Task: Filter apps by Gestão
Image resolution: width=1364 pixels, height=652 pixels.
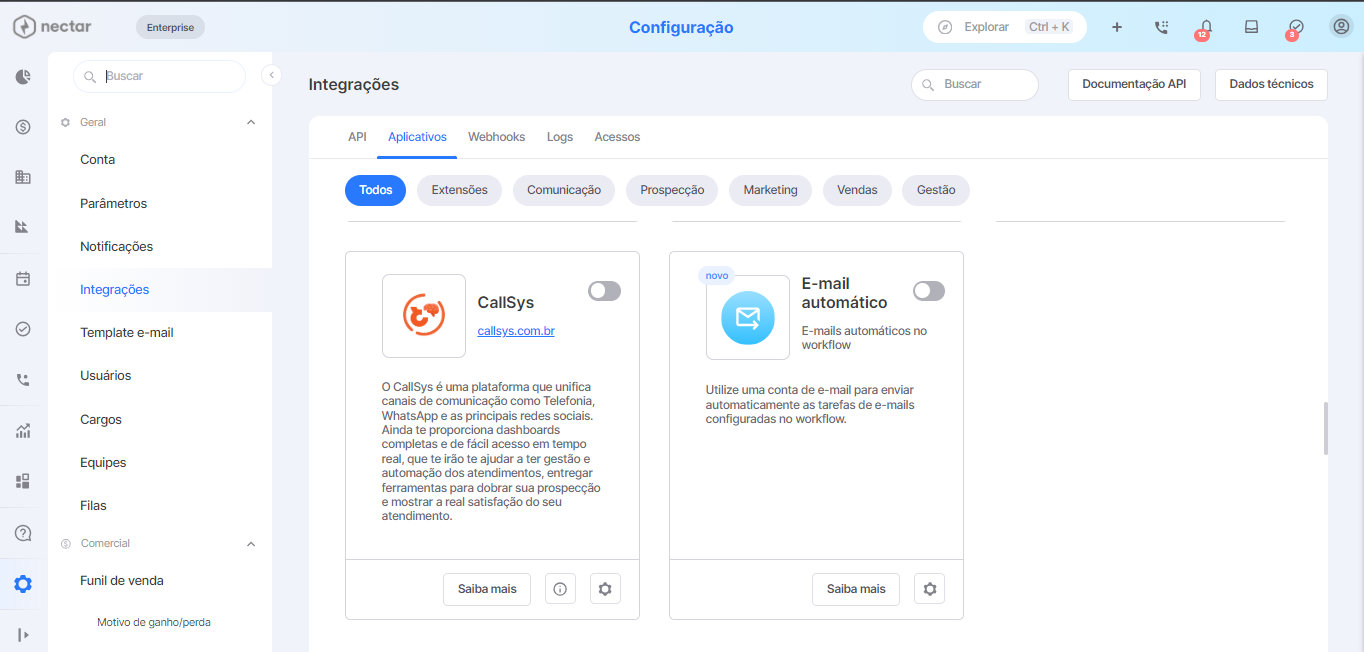Action: (936, 190)
